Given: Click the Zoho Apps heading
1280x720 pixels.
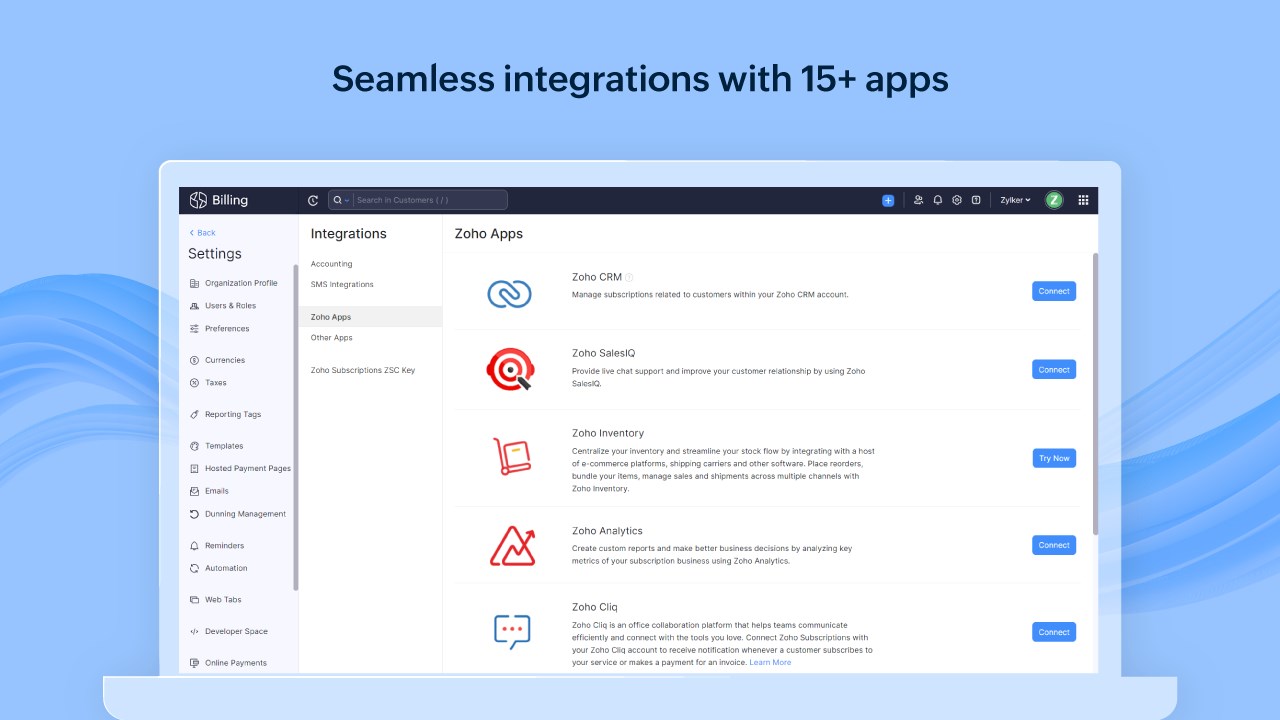Looking at the screenshot, I should coord(489,234).
